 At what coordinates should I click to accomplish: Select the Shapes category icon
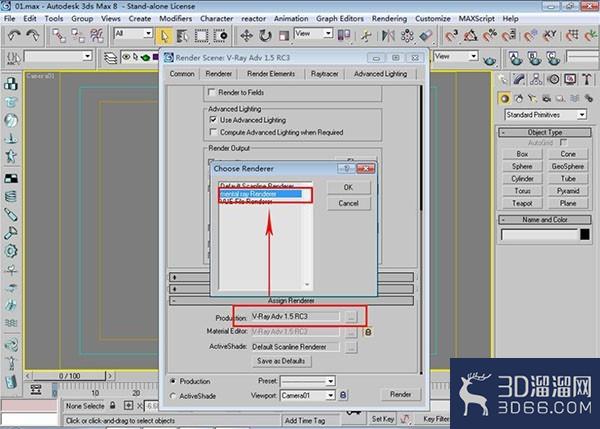pos(519,99)
